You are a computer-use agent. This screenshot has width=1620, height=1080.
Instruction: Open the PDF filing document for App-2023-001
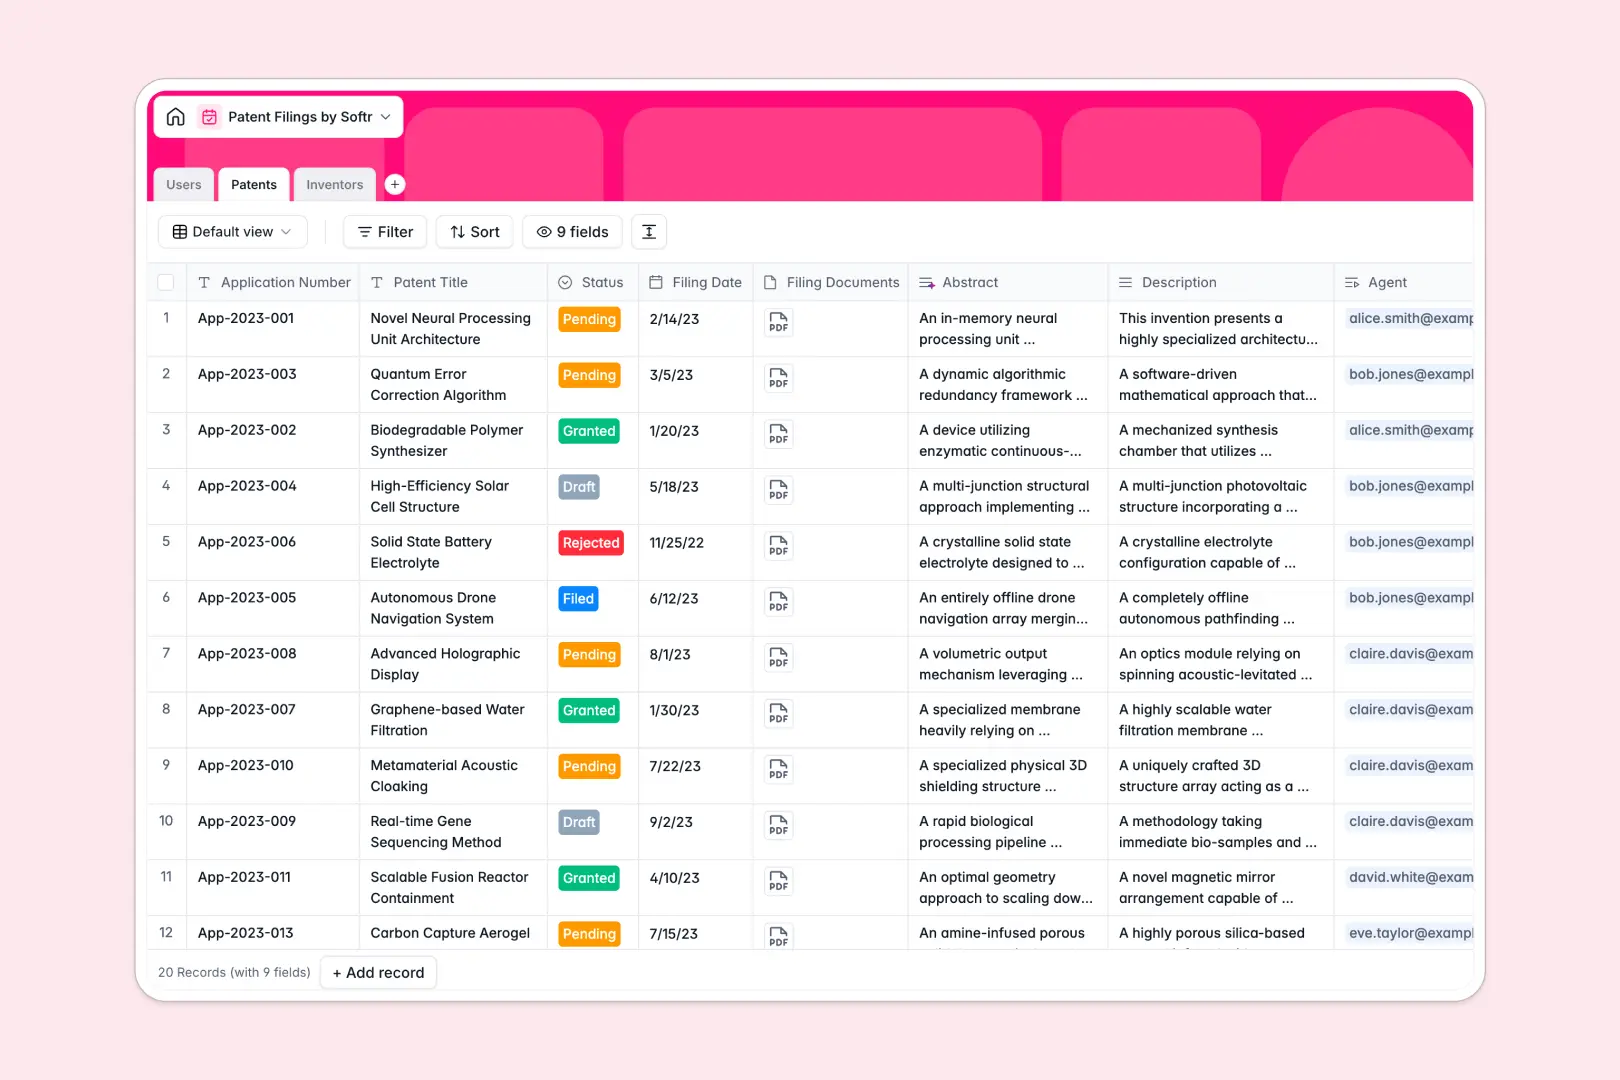pyautogui.click(x=778, y=323)
